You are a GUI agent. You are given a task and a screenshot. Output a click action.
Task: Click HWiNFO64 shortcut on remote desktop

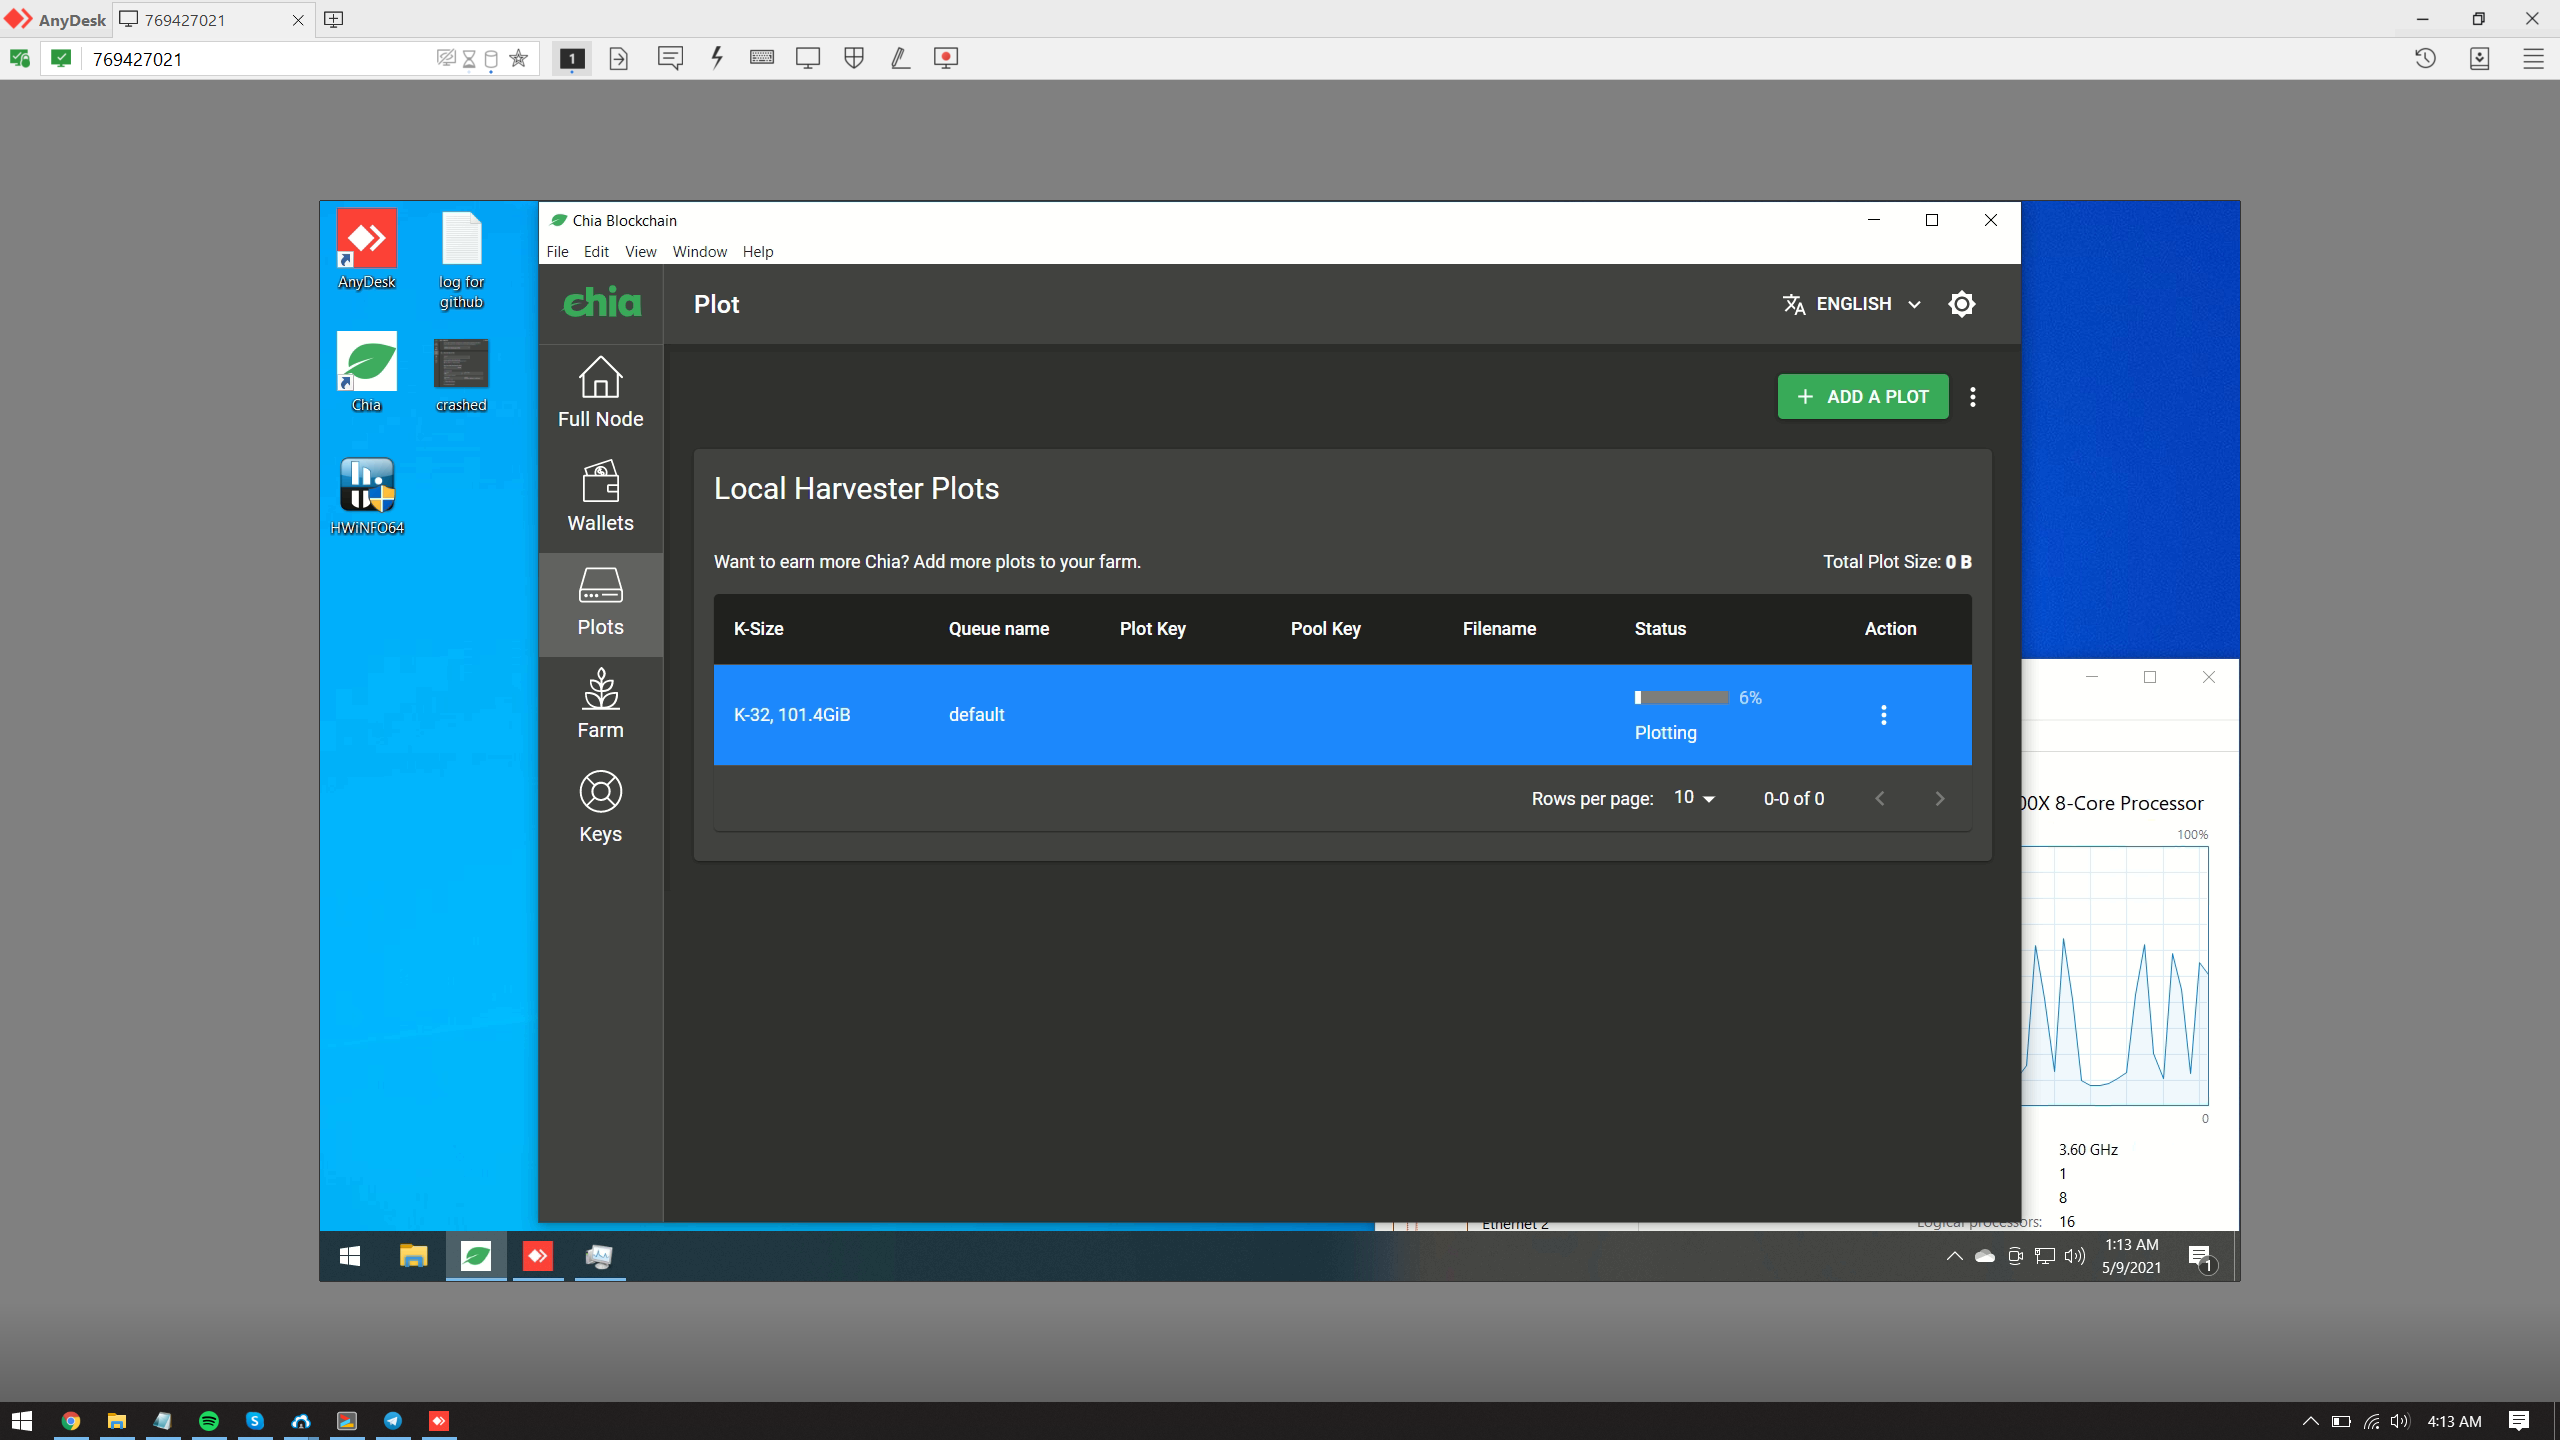(367, 496)
